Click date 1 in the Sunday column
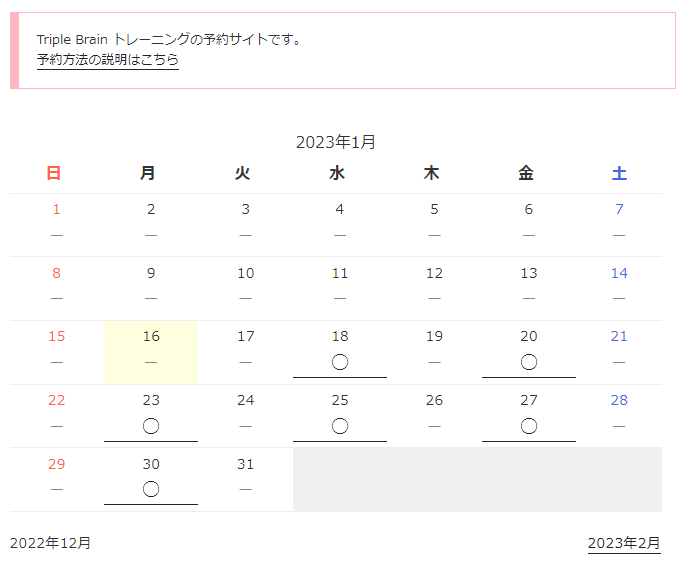Screen dimensions: 692x568 [x=56, y=209]
